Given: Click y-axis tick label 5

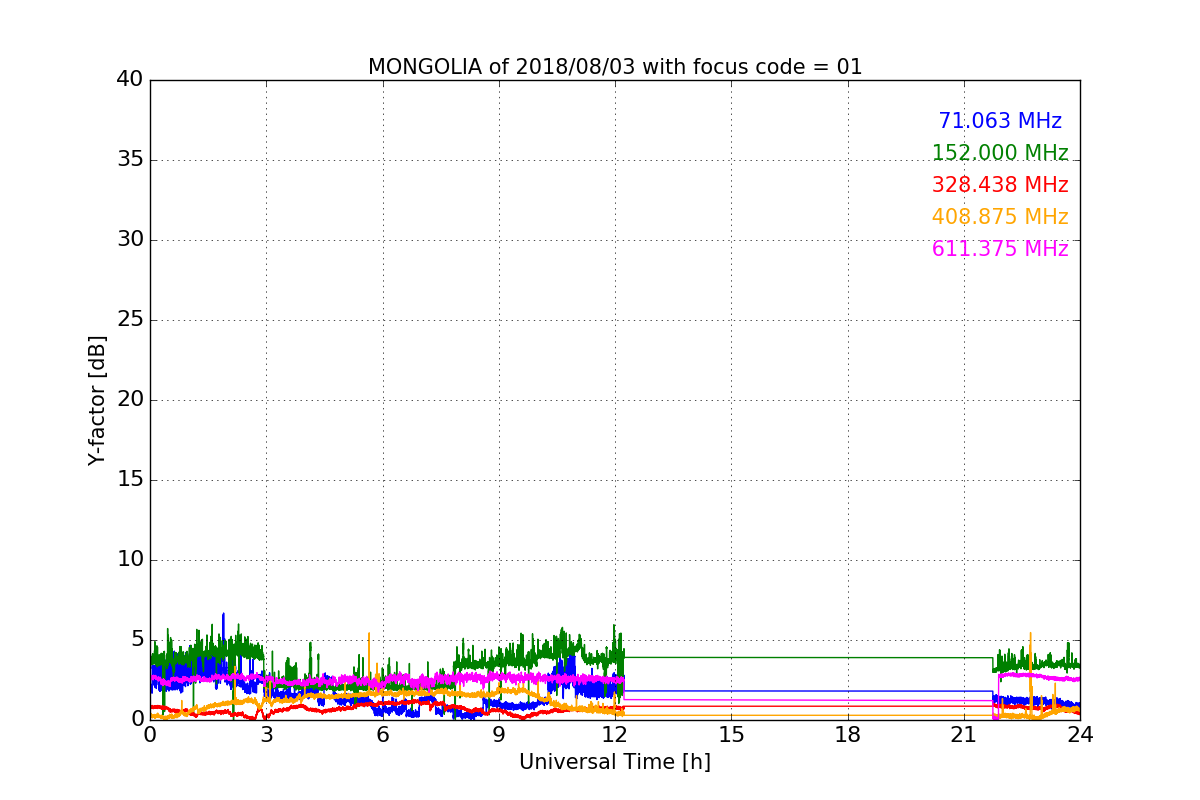Looking at the screenshot, I should click(136, 640).
